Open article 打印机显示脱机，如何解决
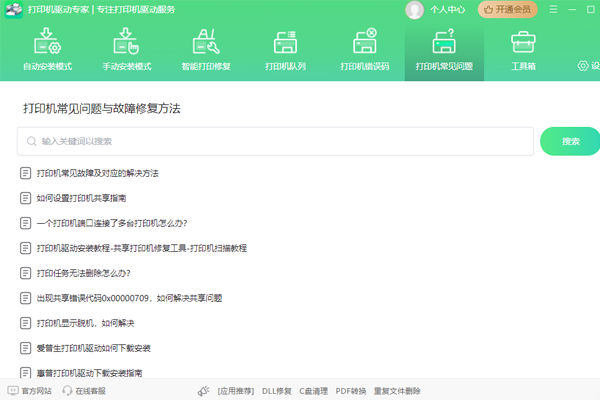Viewport: 600px width, 400px height. pos(85,323)
